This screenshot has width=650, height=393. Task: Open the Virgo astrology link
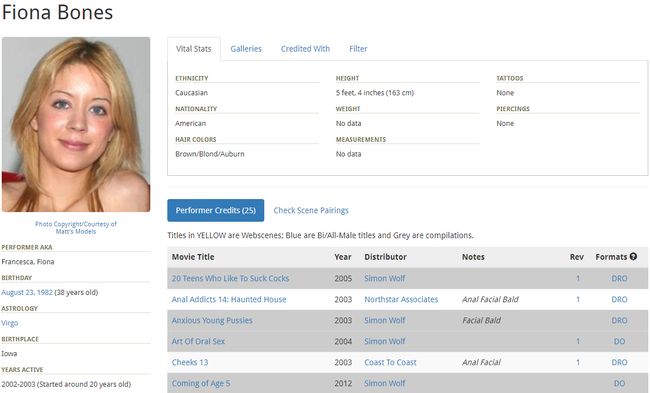[x=10, y=323]
